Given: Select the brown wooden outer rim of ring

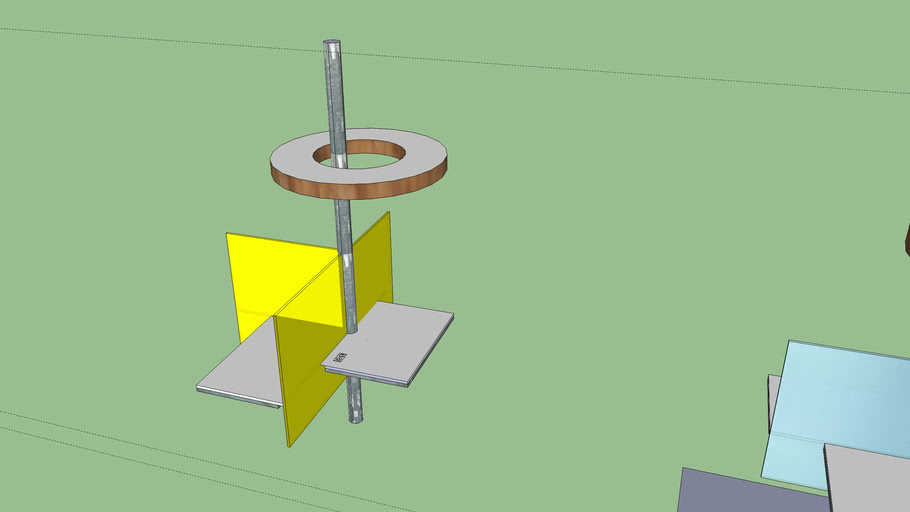Looking at the screenshot, I should coord(360,188).
